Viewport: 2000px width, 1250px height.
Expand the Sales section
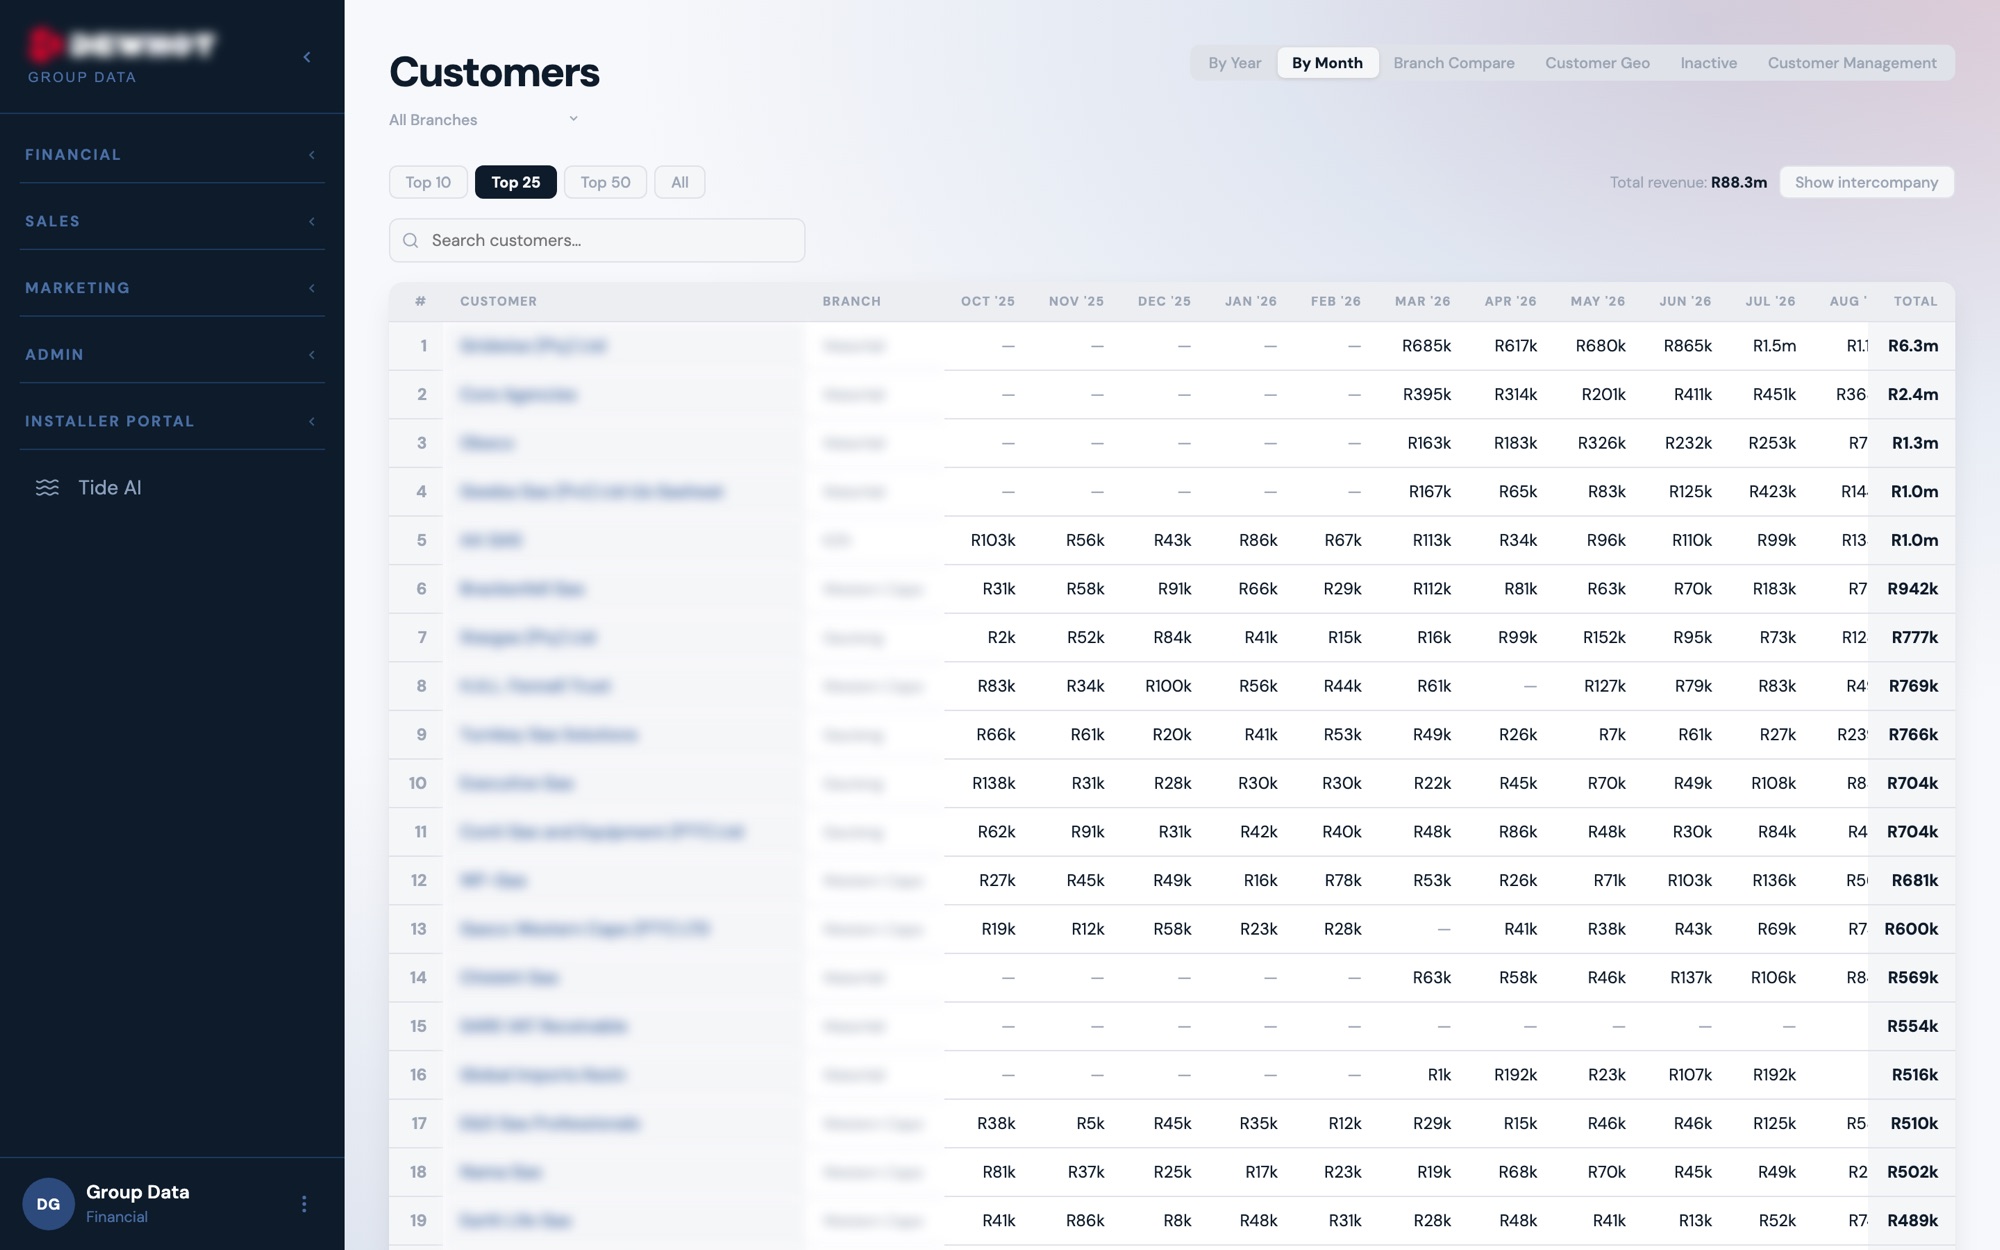point(172,221)
